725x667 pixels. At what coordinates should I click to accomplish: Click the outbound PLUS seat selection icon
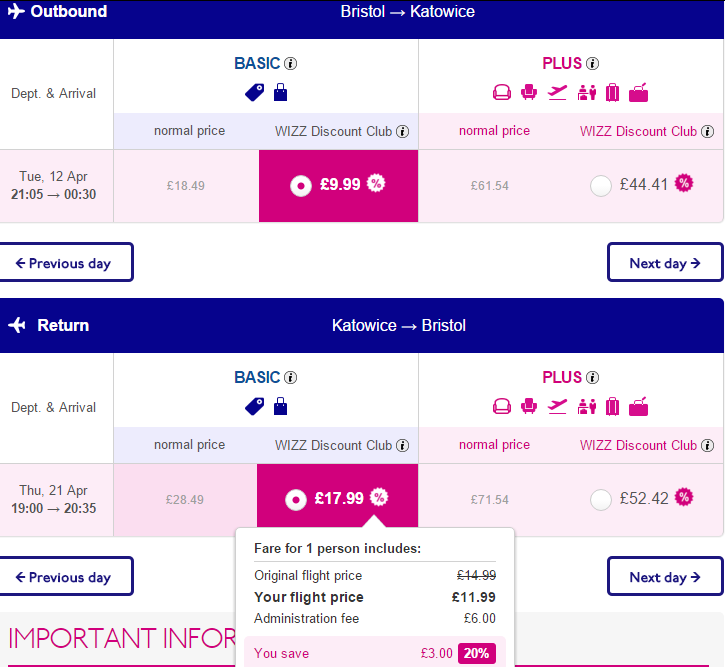point(528,92)
